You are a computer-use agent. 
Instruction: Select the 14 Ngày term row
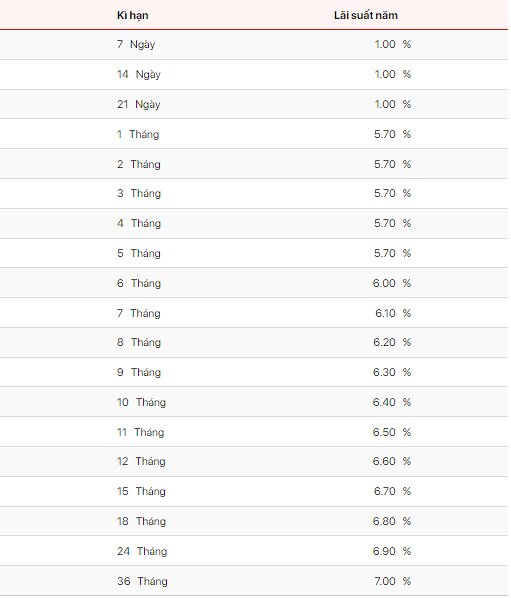point(254,74)
